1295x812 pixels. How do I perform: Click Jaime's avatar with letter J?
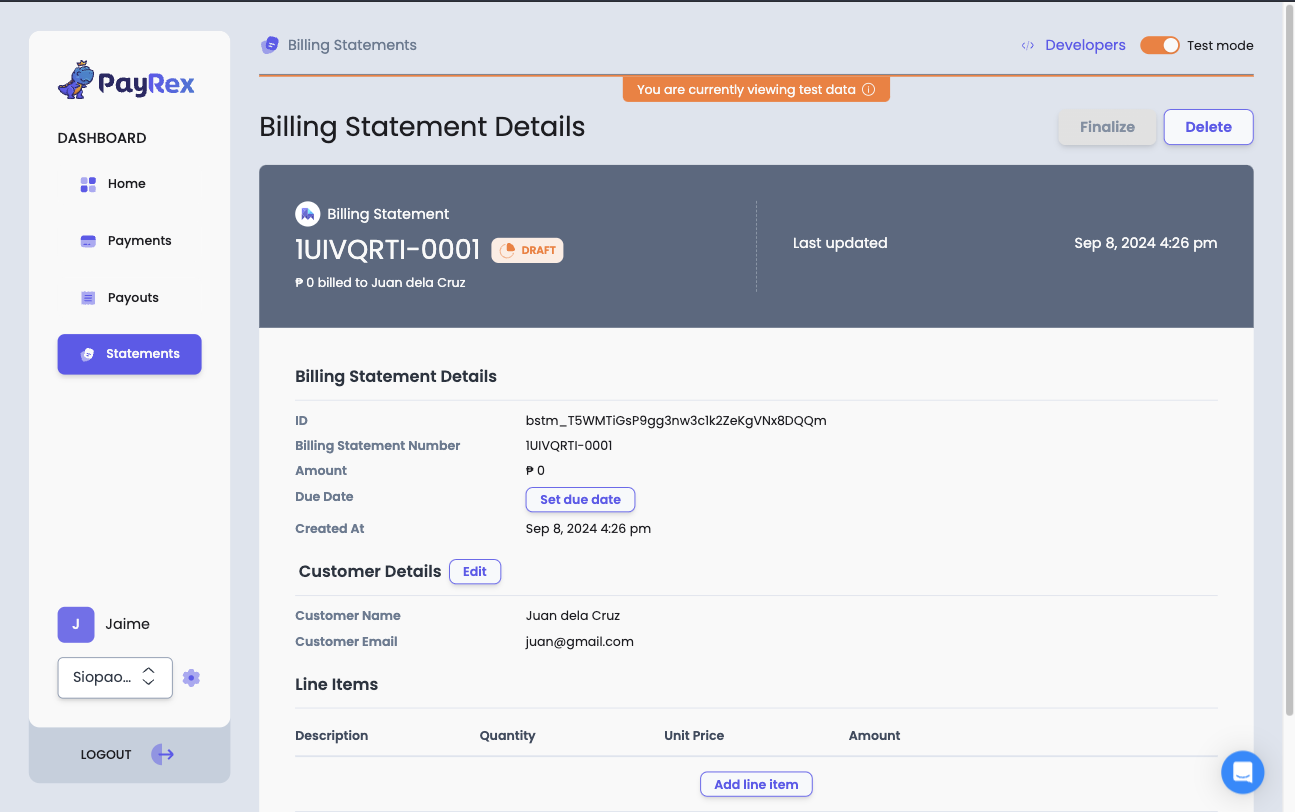(75, 624)
